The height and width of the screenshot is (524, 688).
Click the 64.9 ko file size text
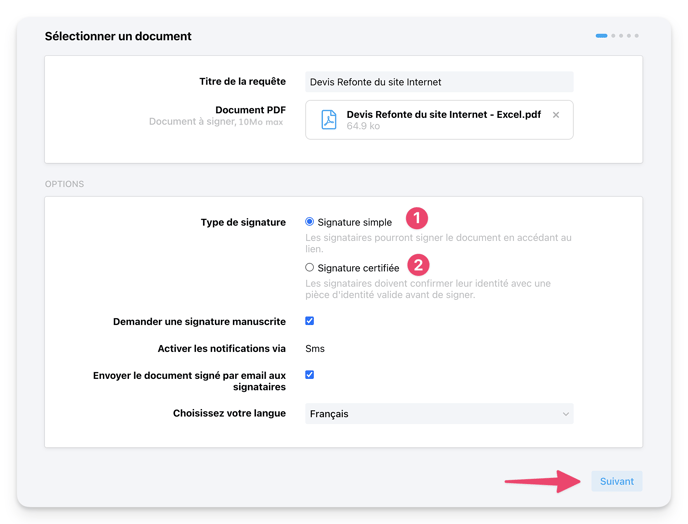(363, 126)
